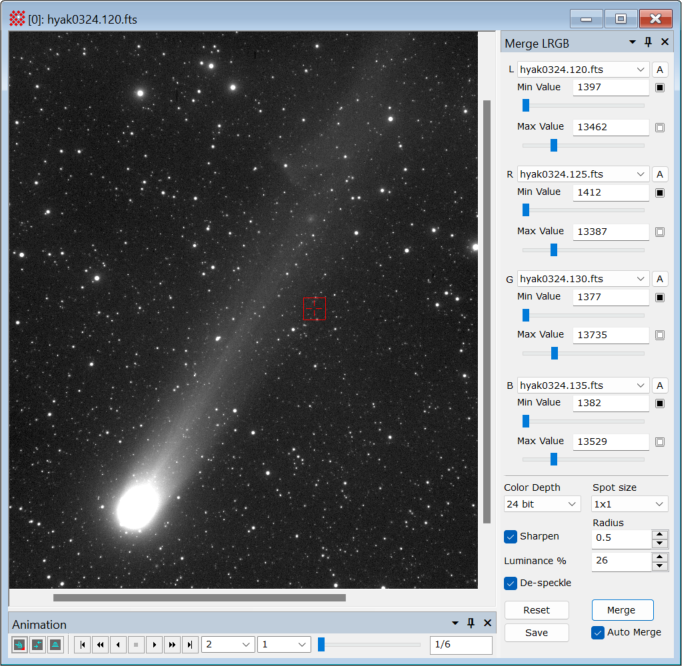The image size is (682, 666).
Task: Jump to first animation frame
Action: click(82, 645)
